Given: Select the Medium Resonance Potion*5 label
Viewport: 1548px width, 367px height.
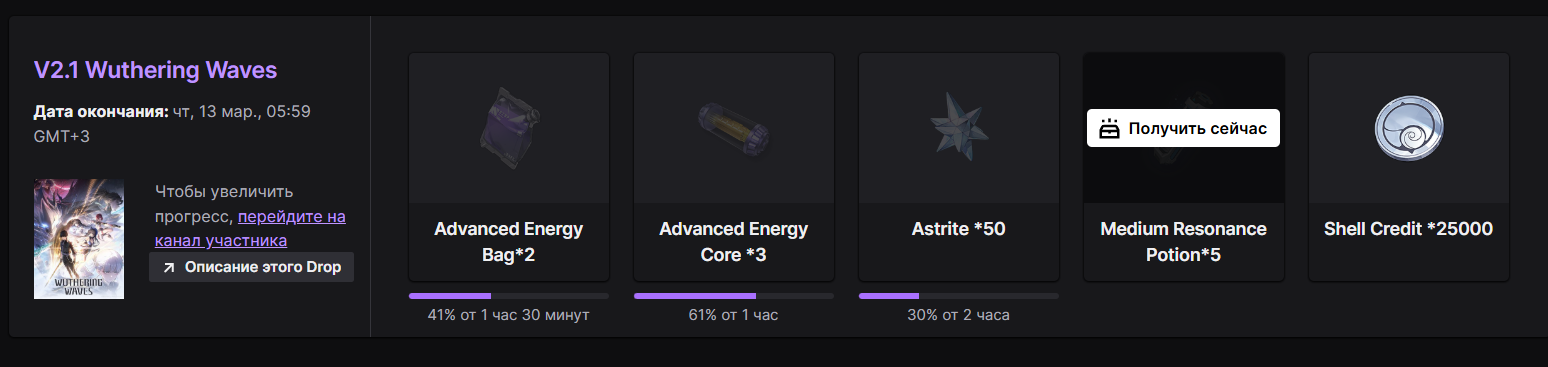Looking at the screenshot, I should pos(1183,242).
